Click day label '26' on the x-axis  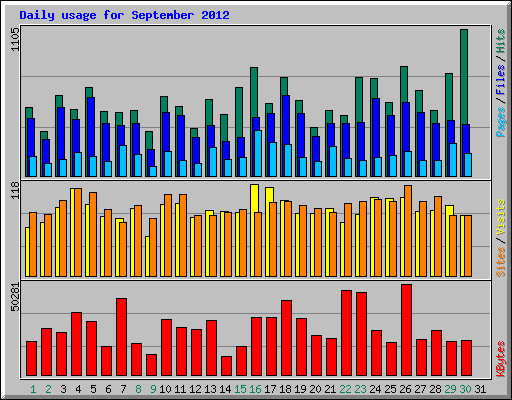[x=405, y=389]
